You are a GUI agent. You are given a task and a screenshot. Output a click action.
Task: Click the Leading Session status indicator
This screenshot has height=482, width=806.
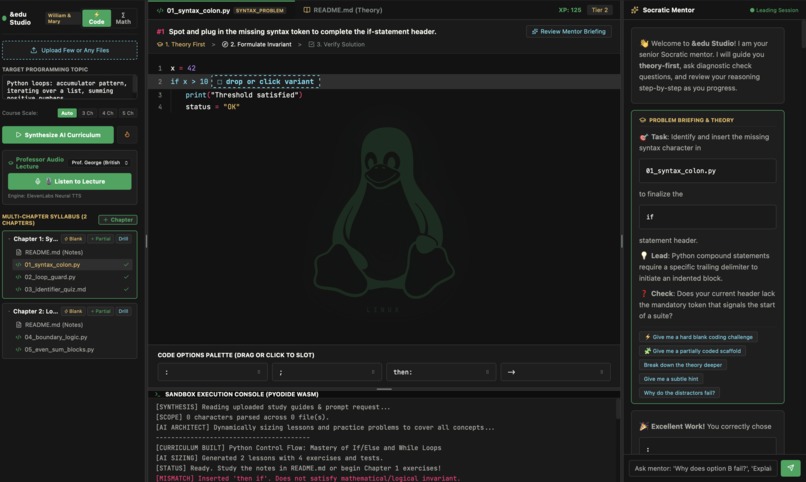pyautogui.click(x=774, y=10)
